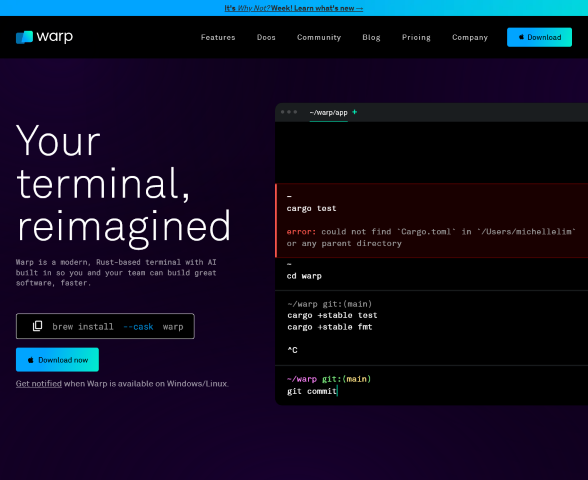588x480 pixels.
Task: Click the green plus new tab icon
Action: pyautogui.click(x=354, y=112)
